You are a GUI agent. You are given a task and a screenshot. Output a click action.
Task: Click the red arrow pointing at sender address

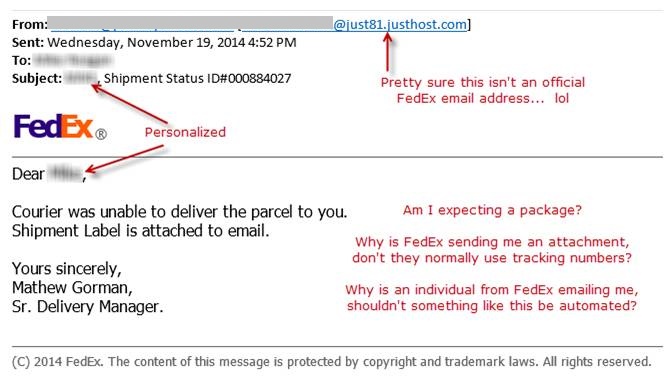point(387,52)
